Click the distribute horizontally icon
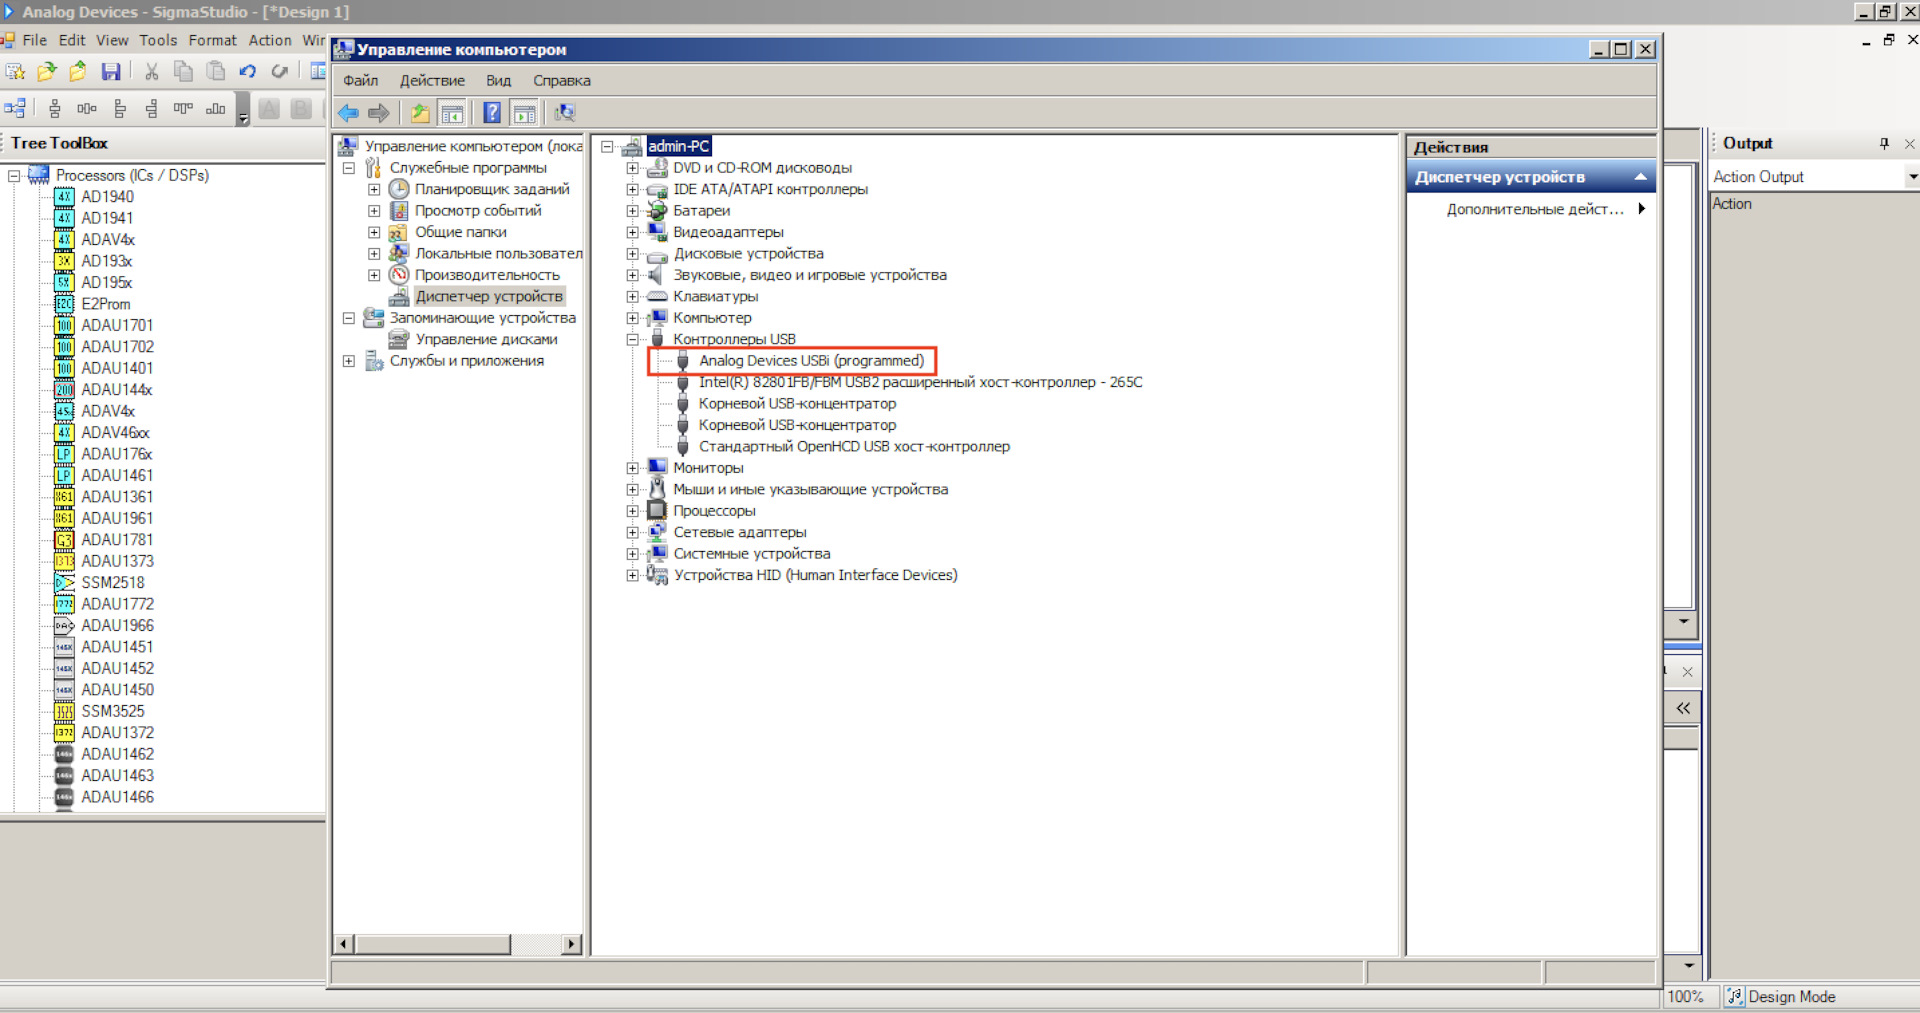 click(87, 108)
